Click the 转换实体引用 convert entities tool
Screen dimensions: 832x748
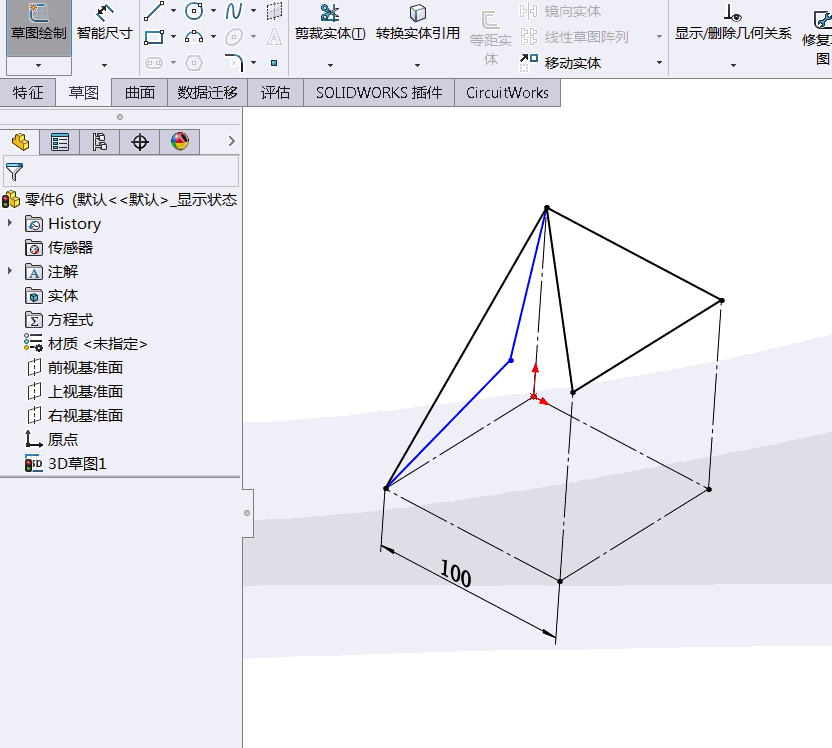tap(418, 24)
